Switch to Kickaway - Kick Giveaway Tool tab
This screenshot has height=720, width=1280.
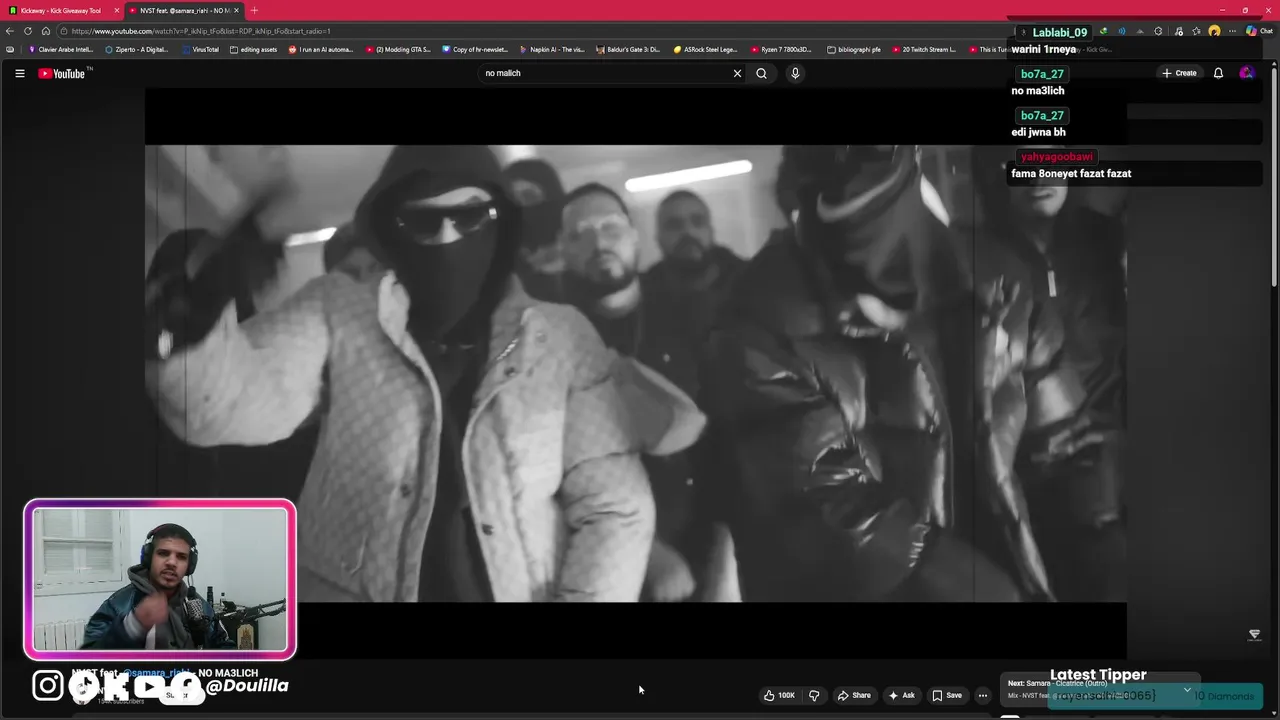(60, 10)
